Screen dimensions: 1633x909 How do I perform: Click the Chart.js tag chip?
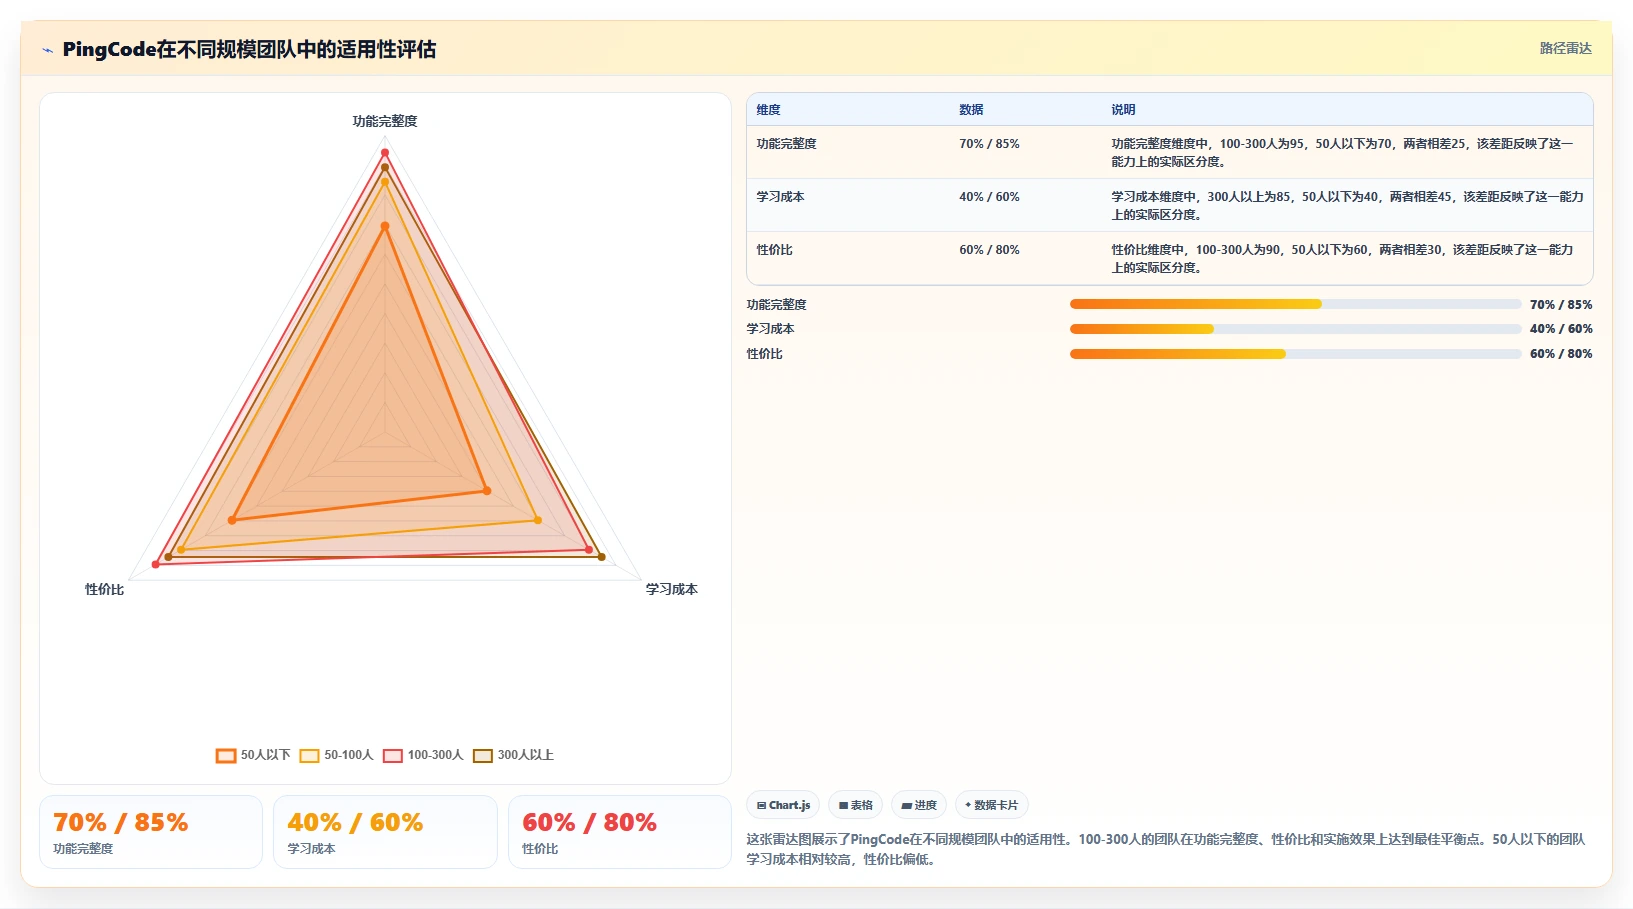(x=783, y=805)
